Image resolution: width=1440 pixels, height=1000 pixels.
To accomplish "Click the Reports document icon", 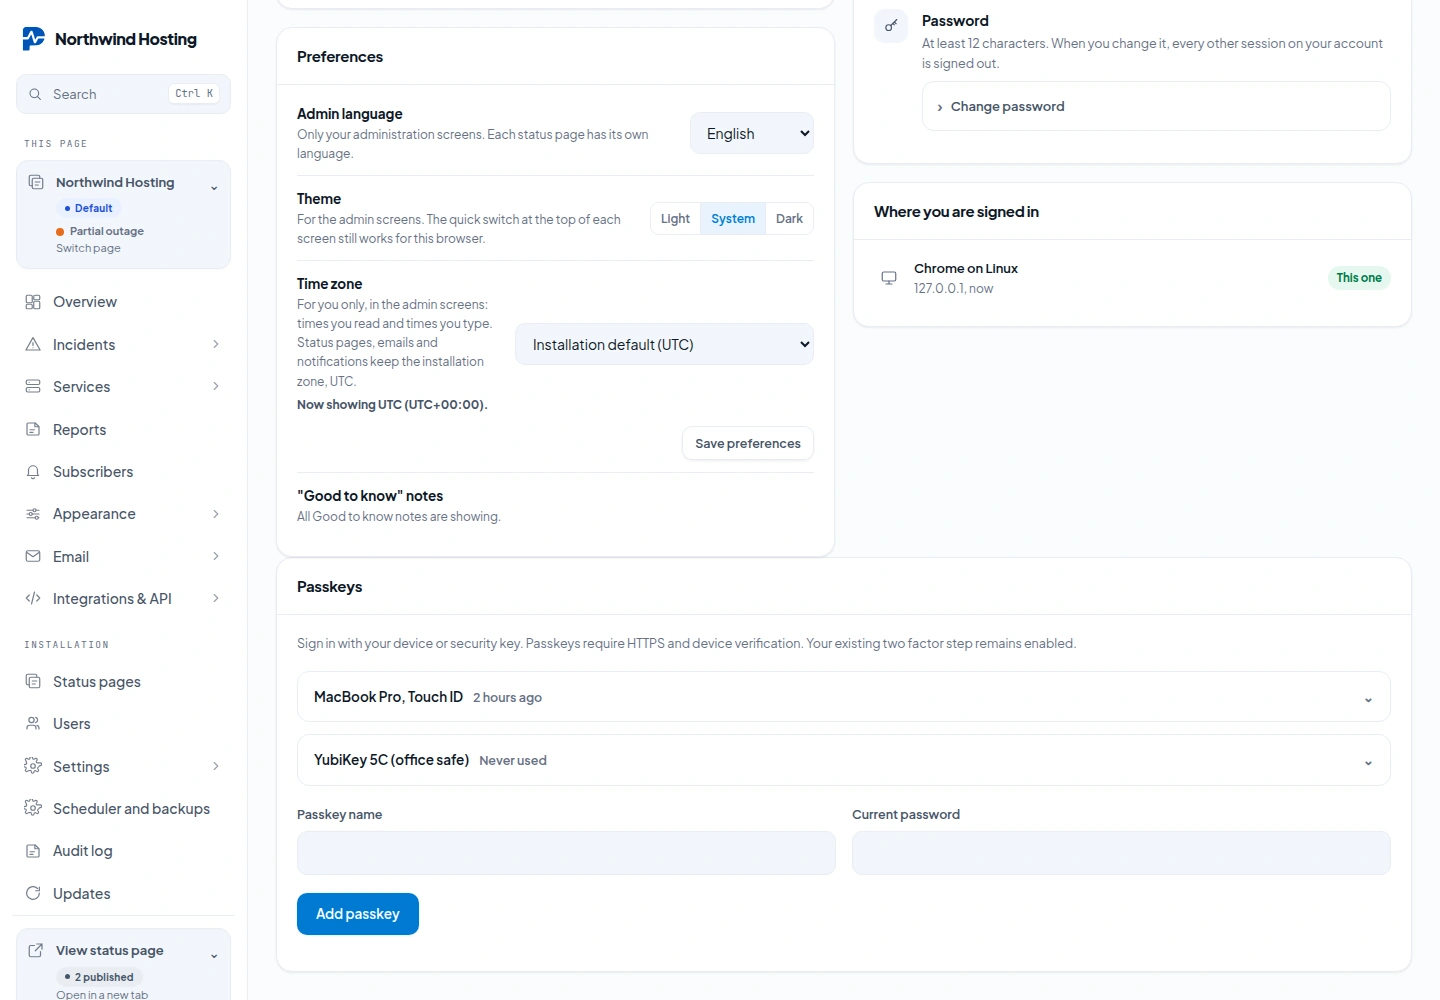I will coord(33,429).
